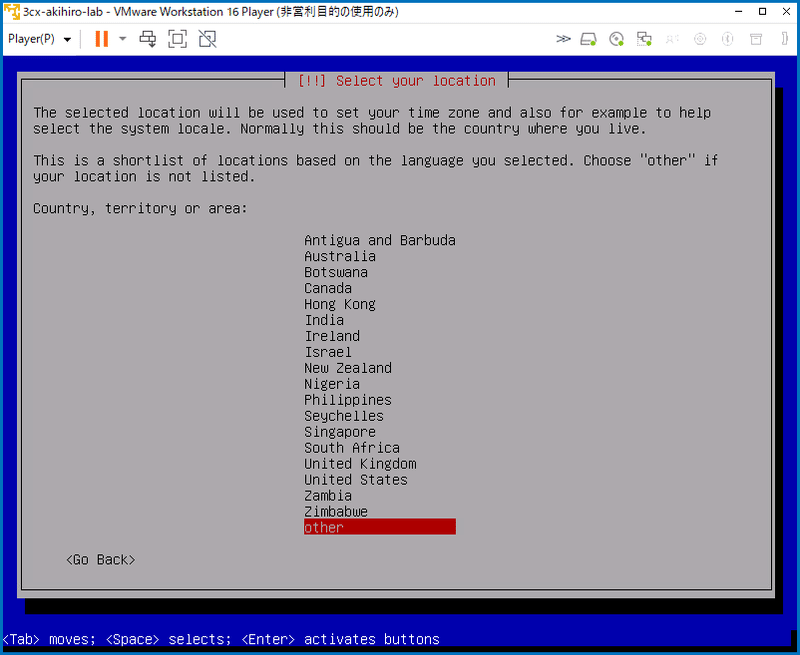Select Seychelles in the list
This screenshot has width=800, height=655.
[380, 416]
